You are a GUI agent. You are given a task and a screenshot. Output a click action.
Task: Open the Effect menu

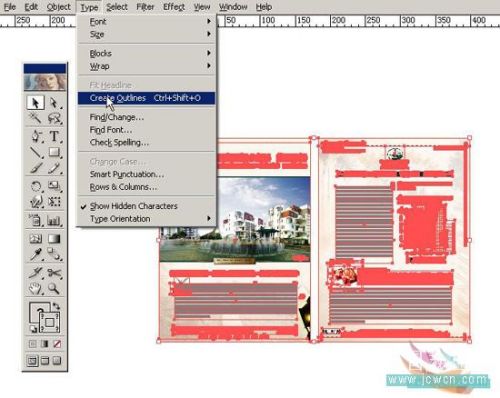tap(174, 7)
